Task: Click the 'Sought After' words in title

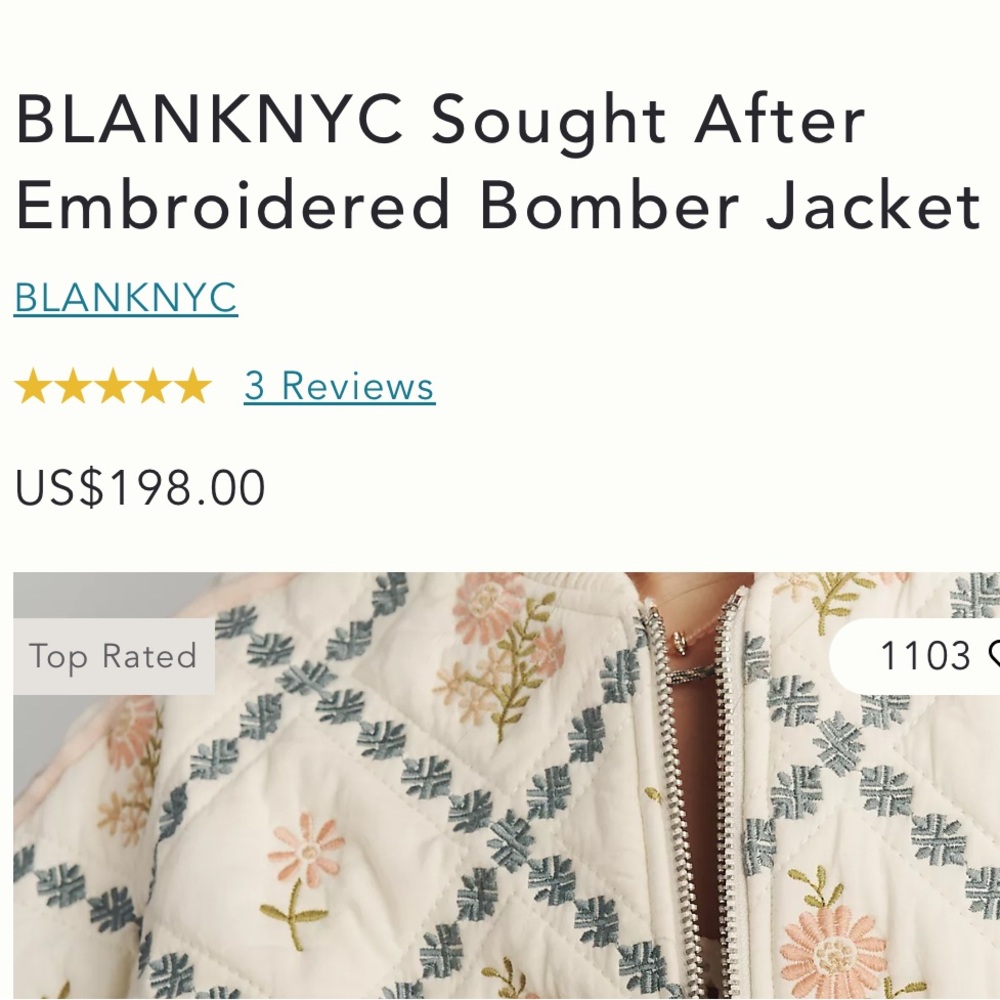Action: point(648,121)
